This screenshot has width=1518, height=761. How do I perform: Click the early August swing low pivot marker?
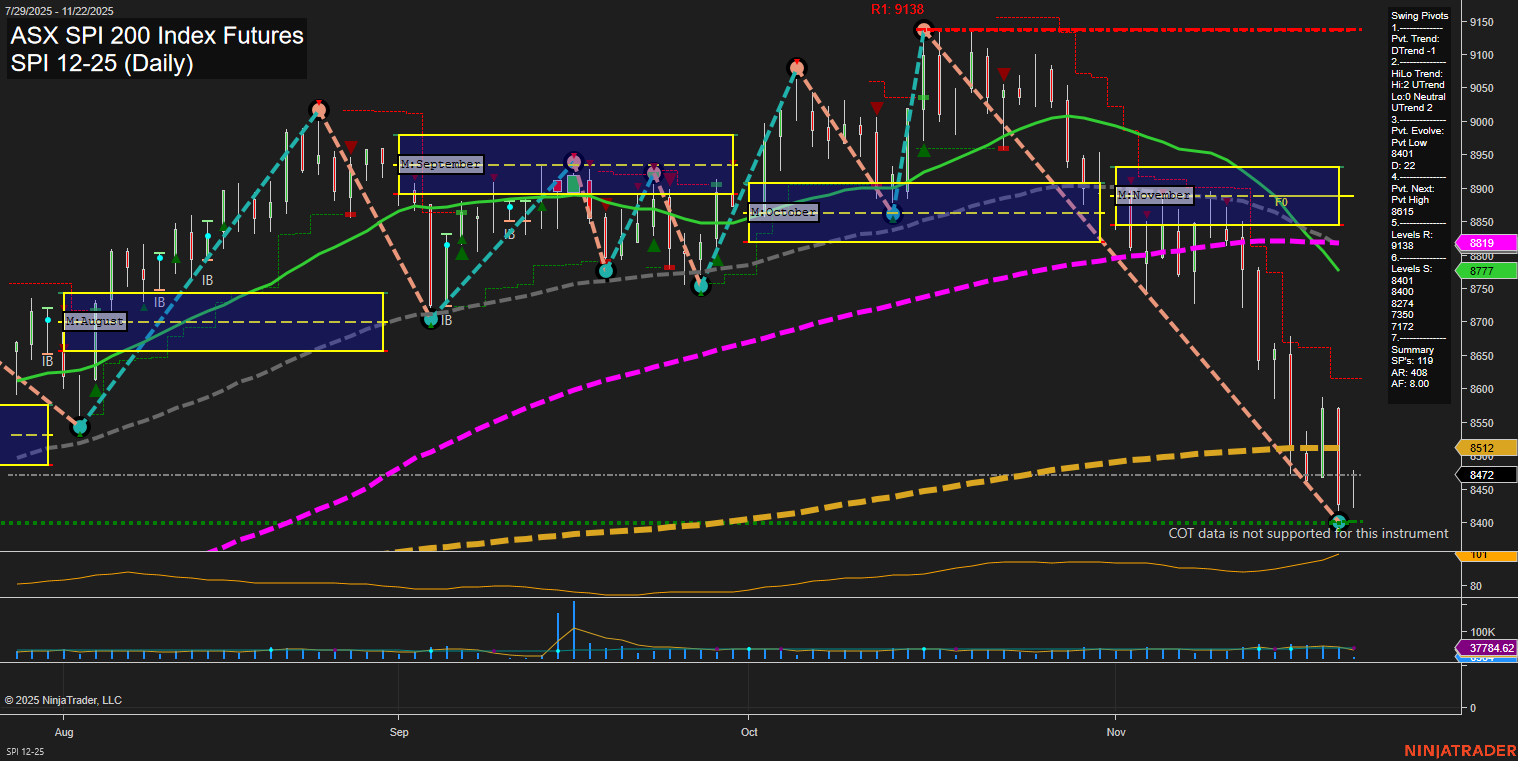click(81, 427)
